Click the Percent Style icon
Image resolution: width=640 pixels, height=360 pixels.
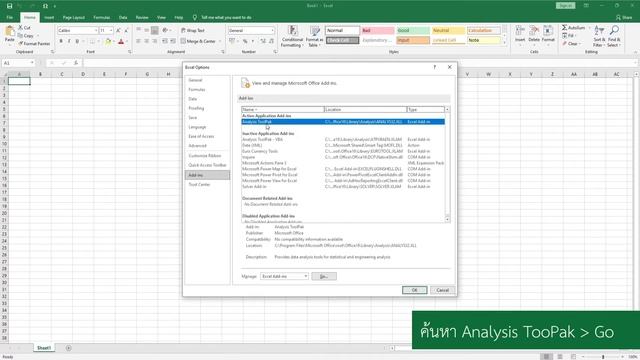point(245,41)
